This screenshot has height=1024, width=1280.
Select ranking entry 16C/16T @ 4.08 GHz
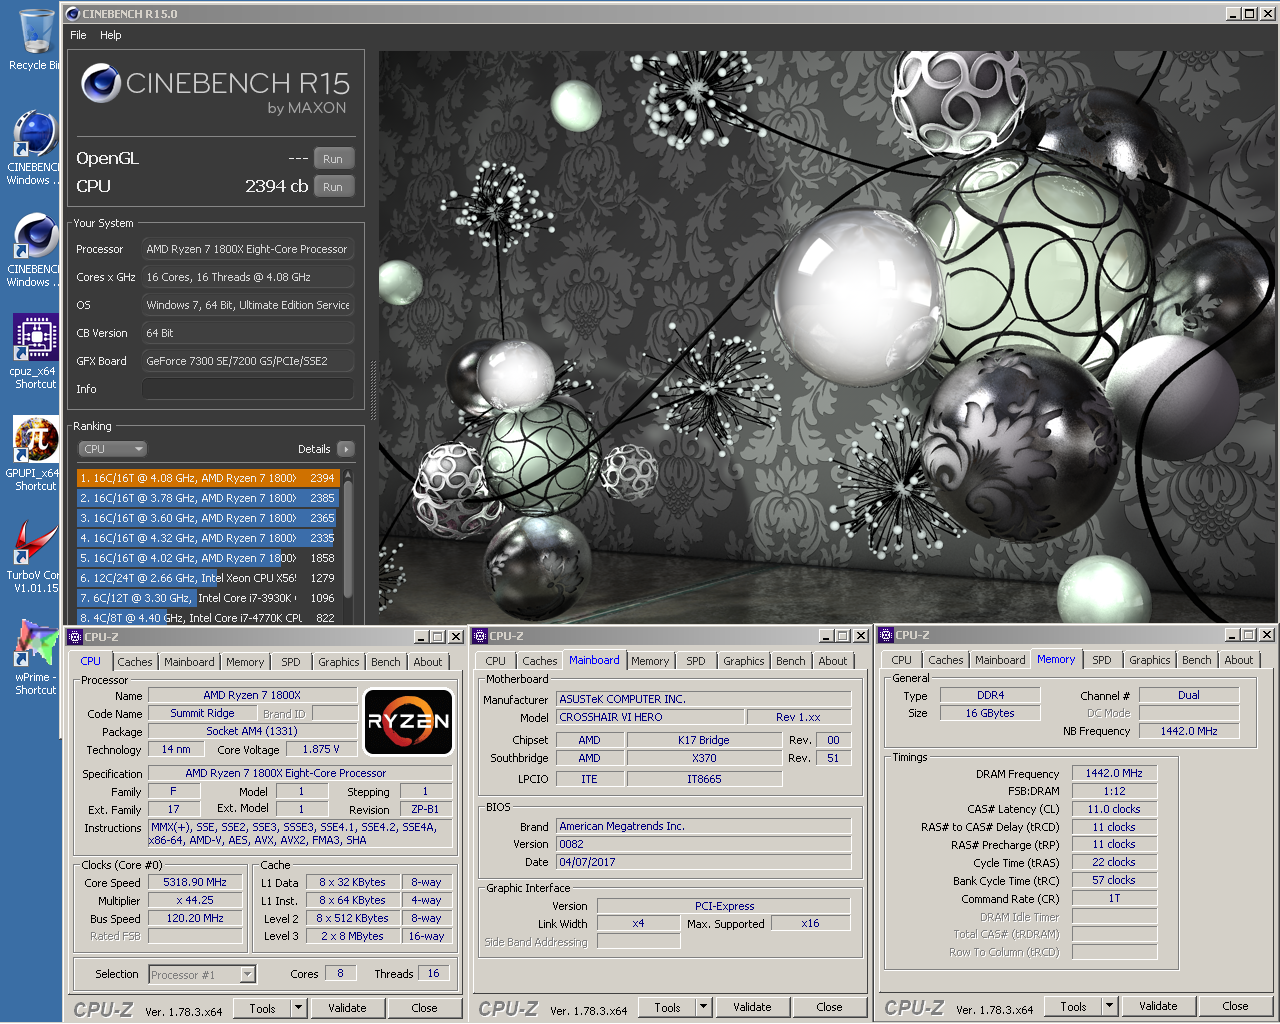208,478
